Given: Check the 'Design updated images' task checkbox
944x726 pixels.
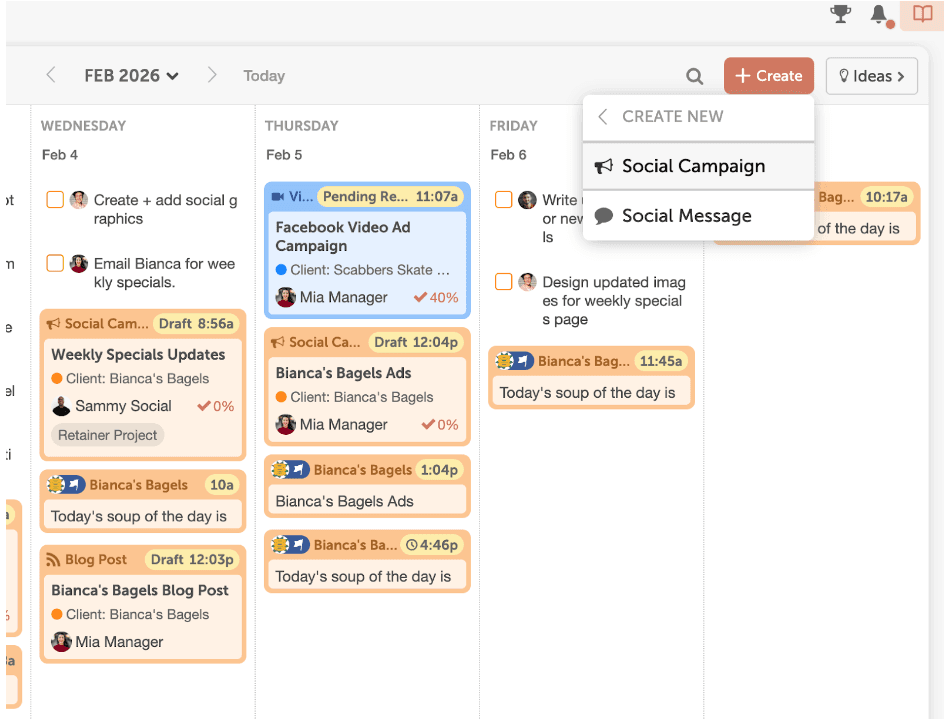Looking at the screenshot, I should click(x=504, y=282).
